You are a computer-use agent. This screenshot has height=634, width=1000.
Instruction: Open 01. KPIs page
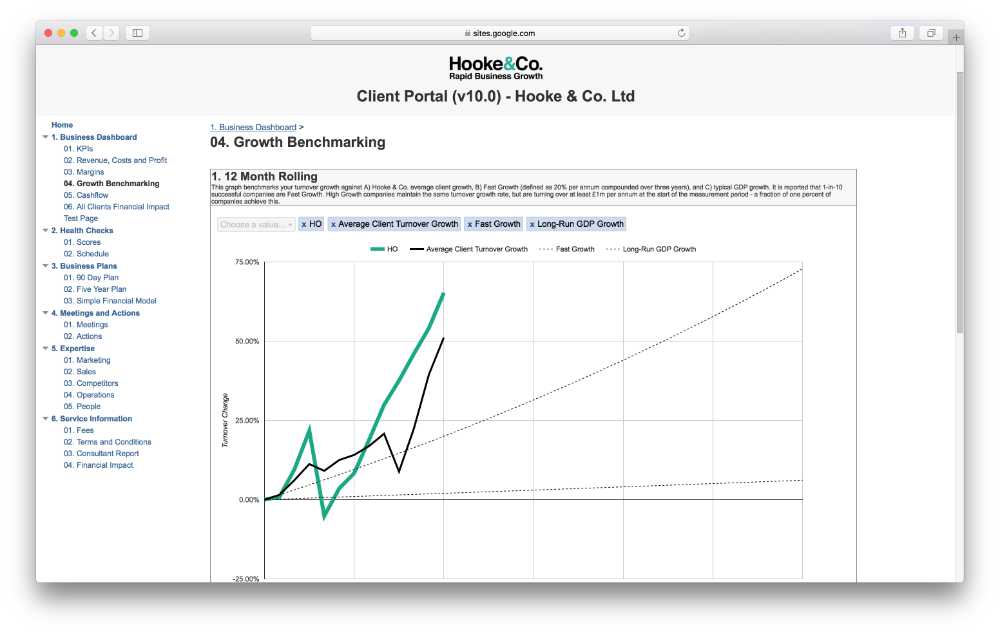coord(78,149)
